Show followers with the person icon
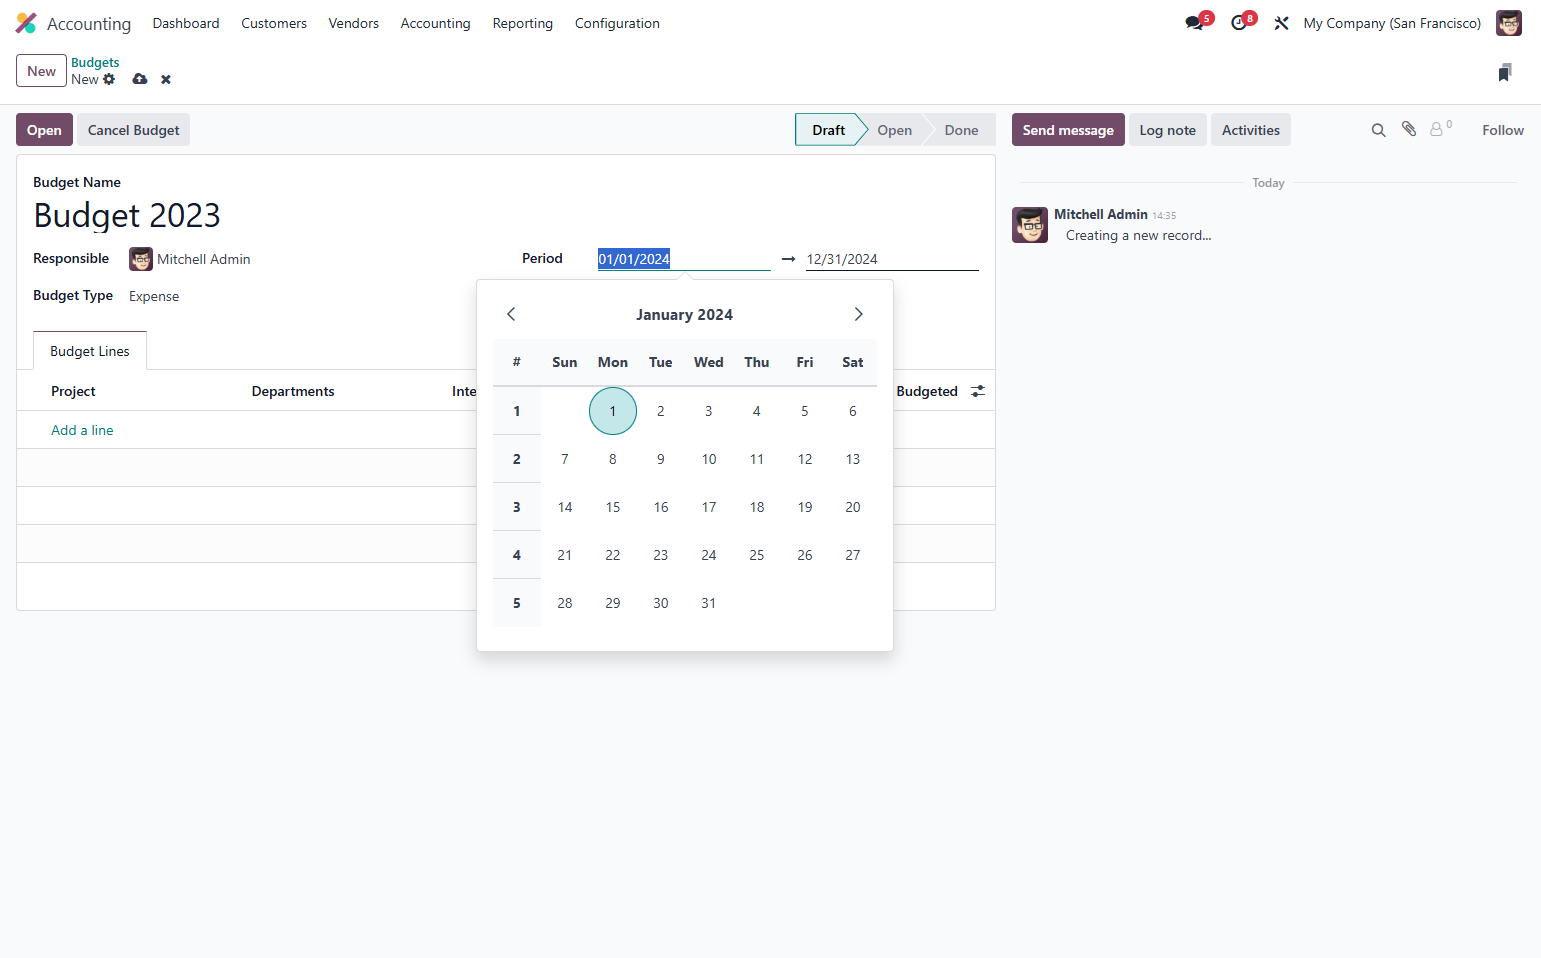Screen dimensions: 1541x958 pyautogui.click(x=1437, y=129)
